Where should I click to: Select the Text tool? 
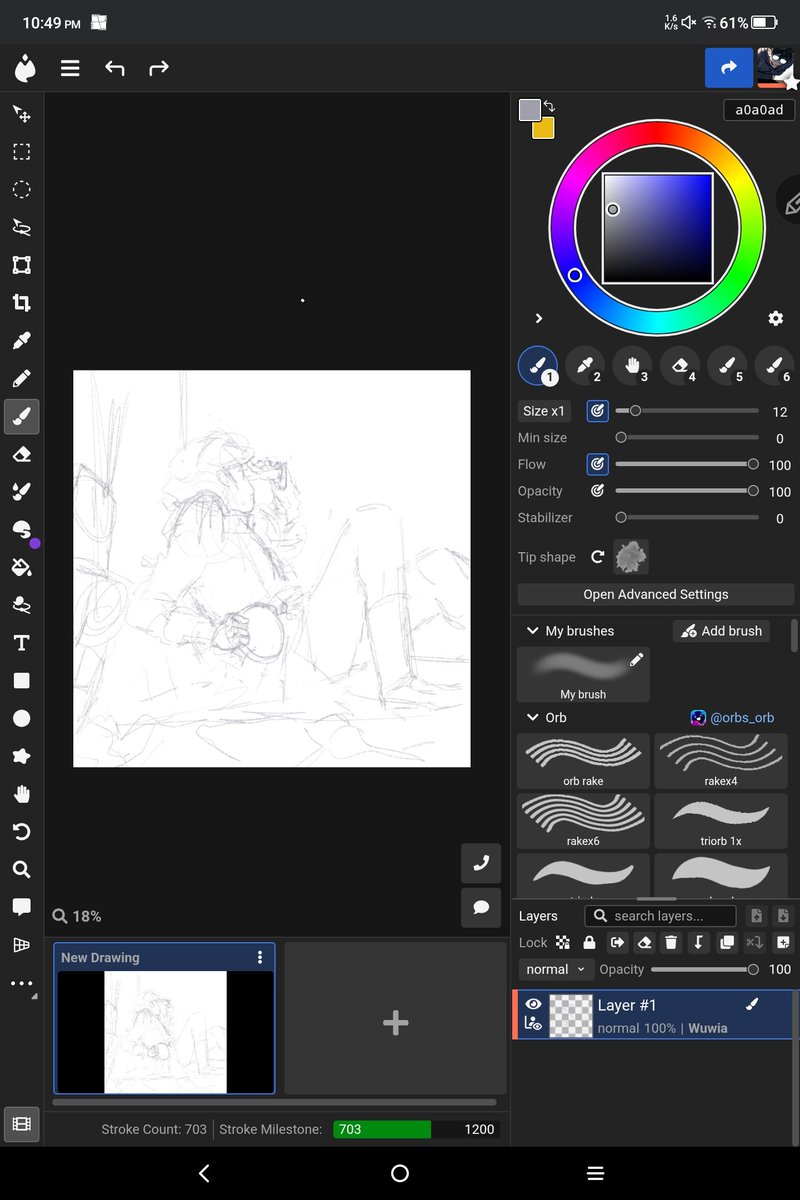pyautogui.click(x=22, y=643)
